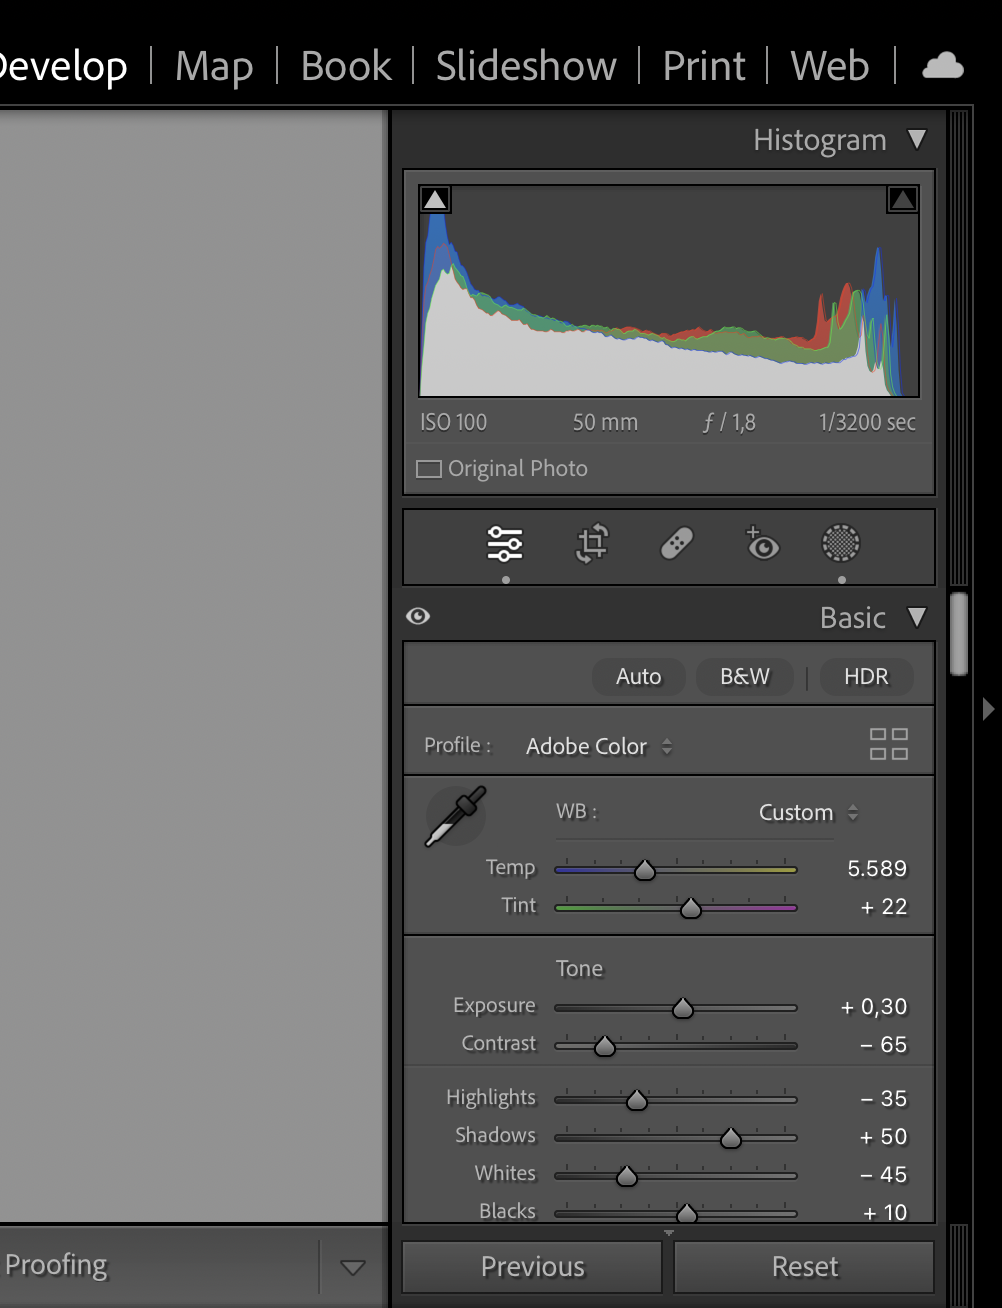1002x1308 pixels.
Task: Click the cloud sync status icon
Action: pos(942,67)
